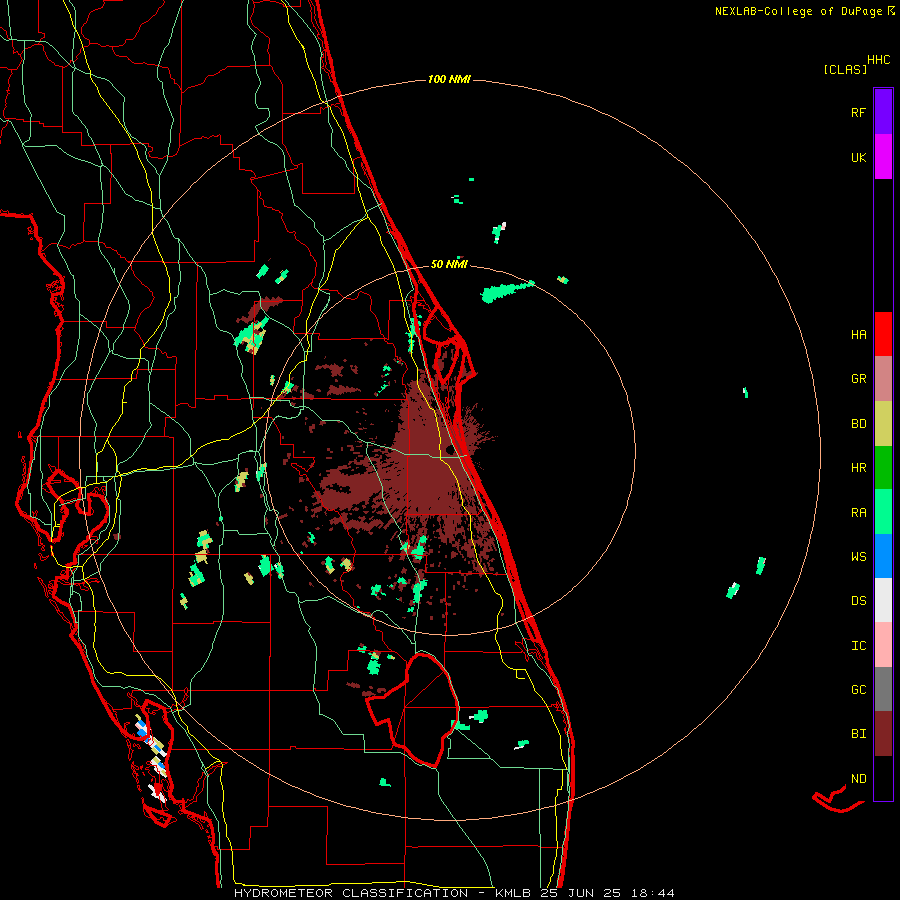The width and height of the screenshot is (900, 900).
Task: Click the "18:44" timestamp text
Action: pos(653,893)
